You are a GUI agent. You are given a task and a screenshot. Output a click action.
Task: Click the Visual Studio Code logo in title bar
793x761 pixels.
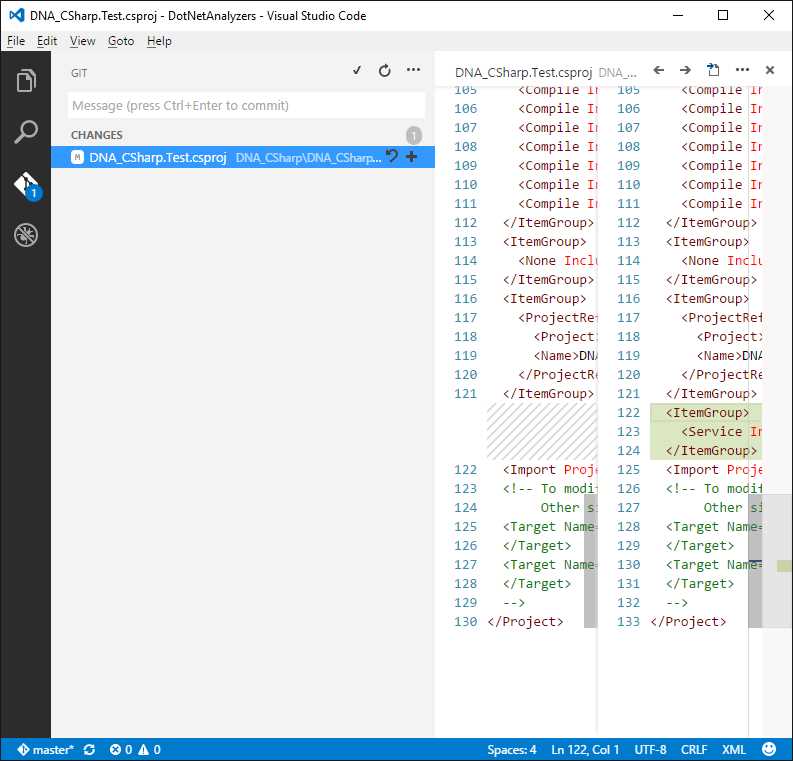pyautogui.click(x=17, y=15)
